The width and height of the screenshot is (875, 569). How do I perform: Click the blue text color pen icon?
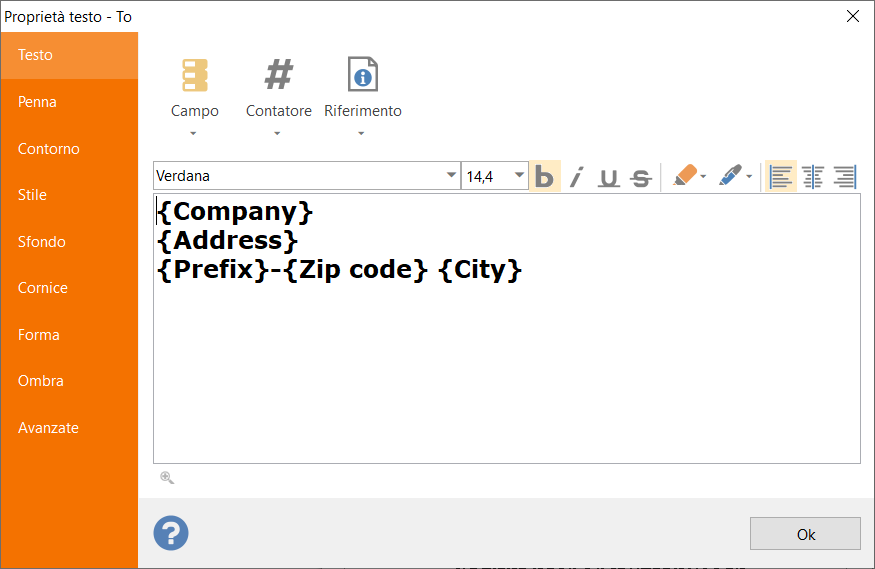[730, 176]
